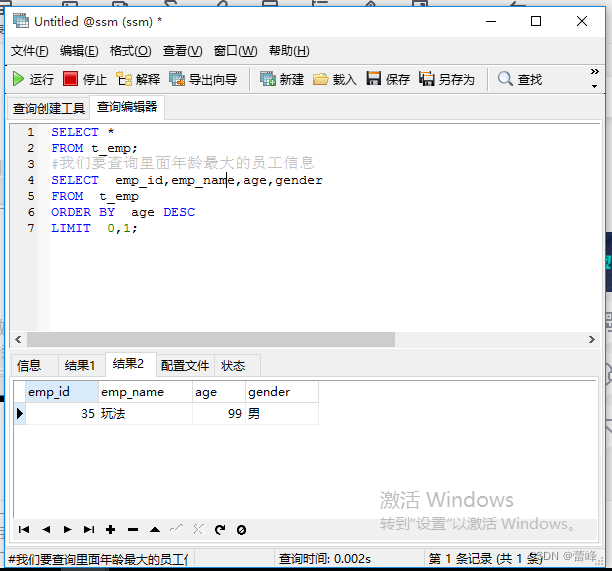Go to previous record in results
Screen dimensions: 612x571
pos(46,530)
